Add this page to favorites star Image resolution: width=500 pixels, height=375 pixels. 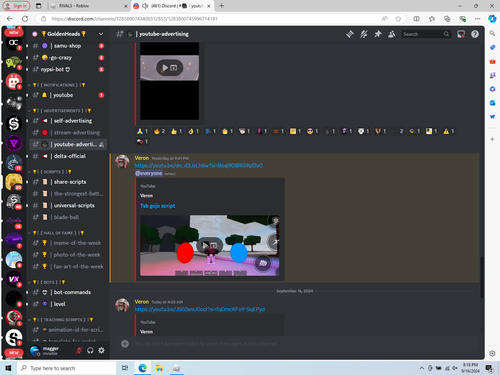point(398,19)
